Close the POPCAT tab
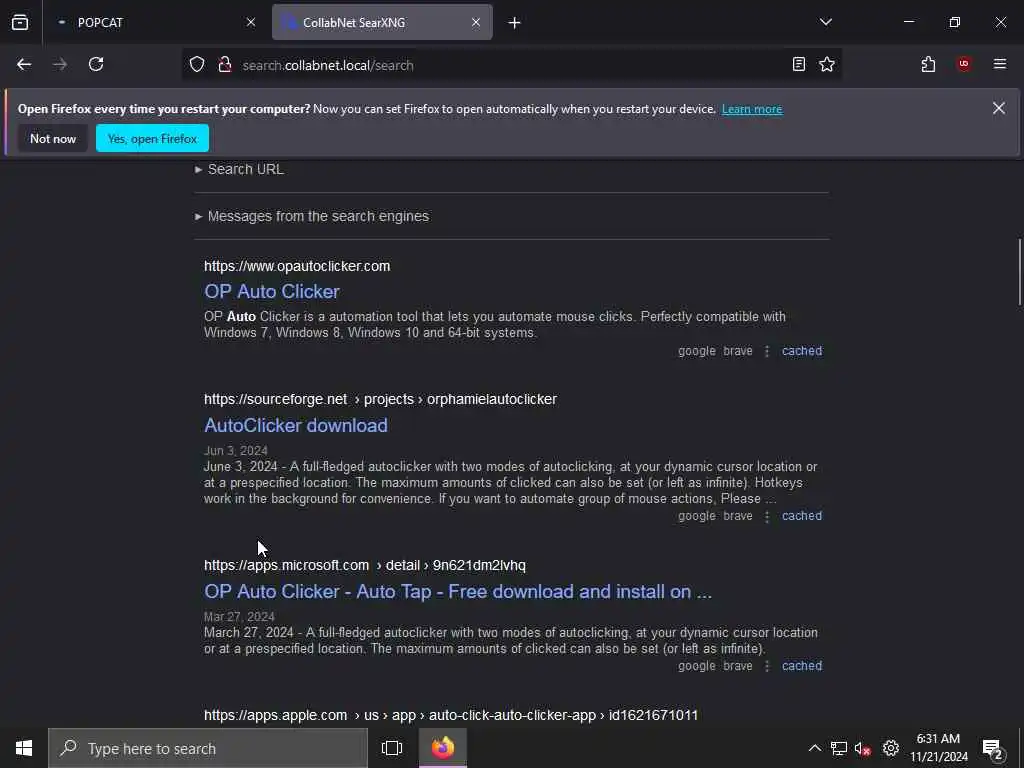The height and width of the screenshot is (768, 1024). 251,22
